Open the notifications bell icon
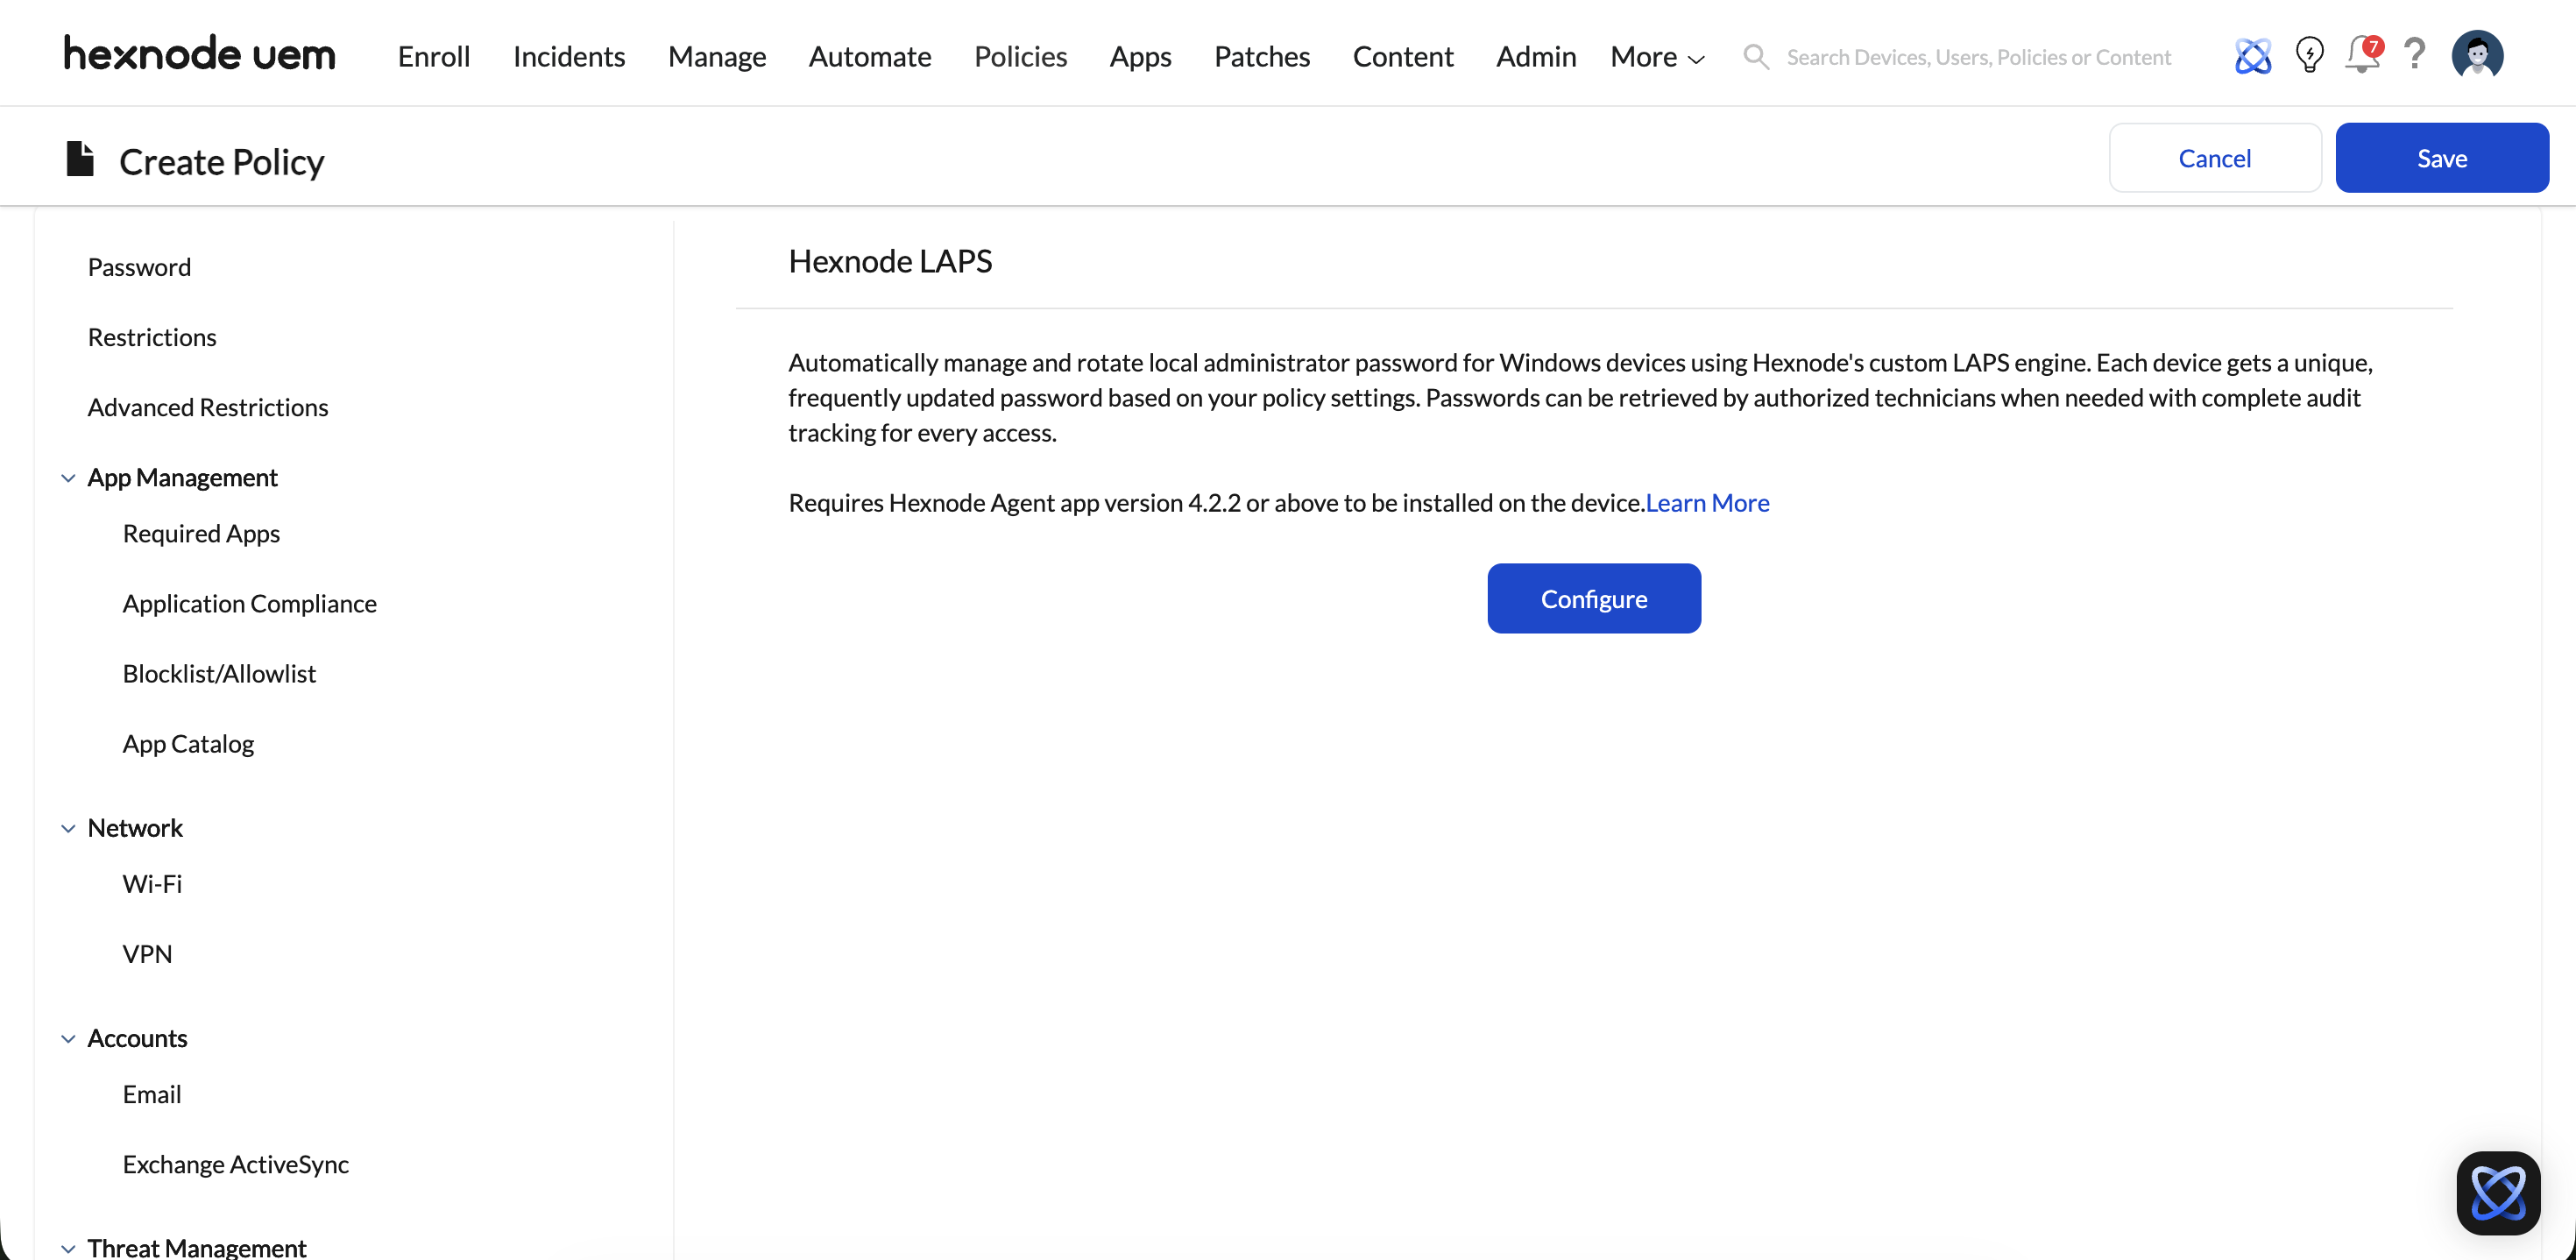Image resolution: width=2576 pixels, height=1260 pixels. pos(2362,55)
